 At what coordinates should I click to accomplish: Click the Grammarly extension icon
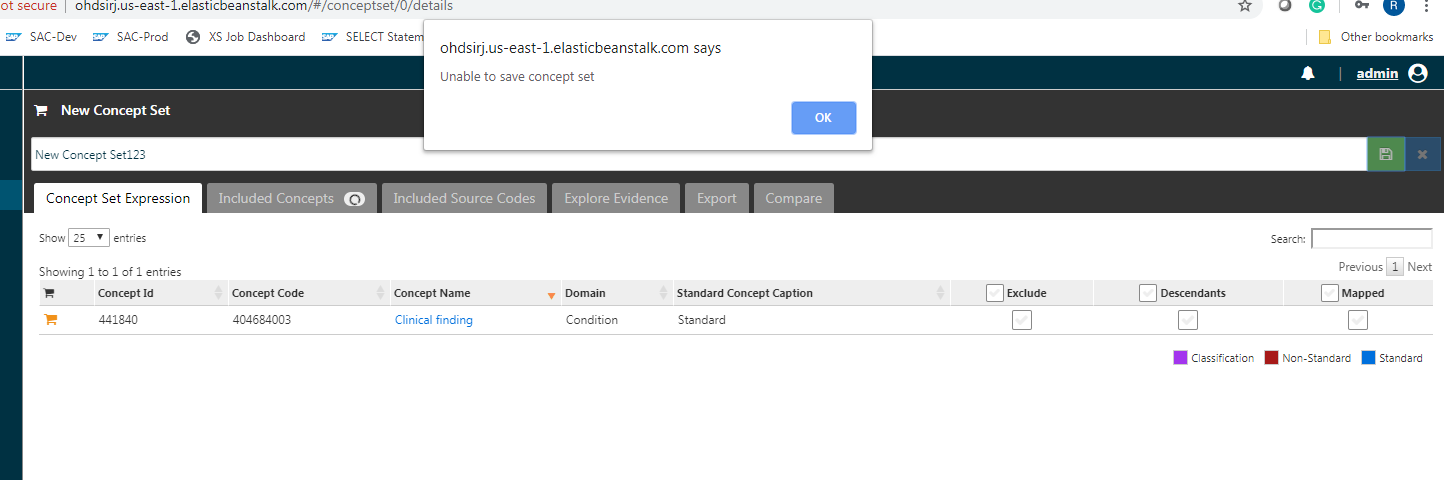1317,5
